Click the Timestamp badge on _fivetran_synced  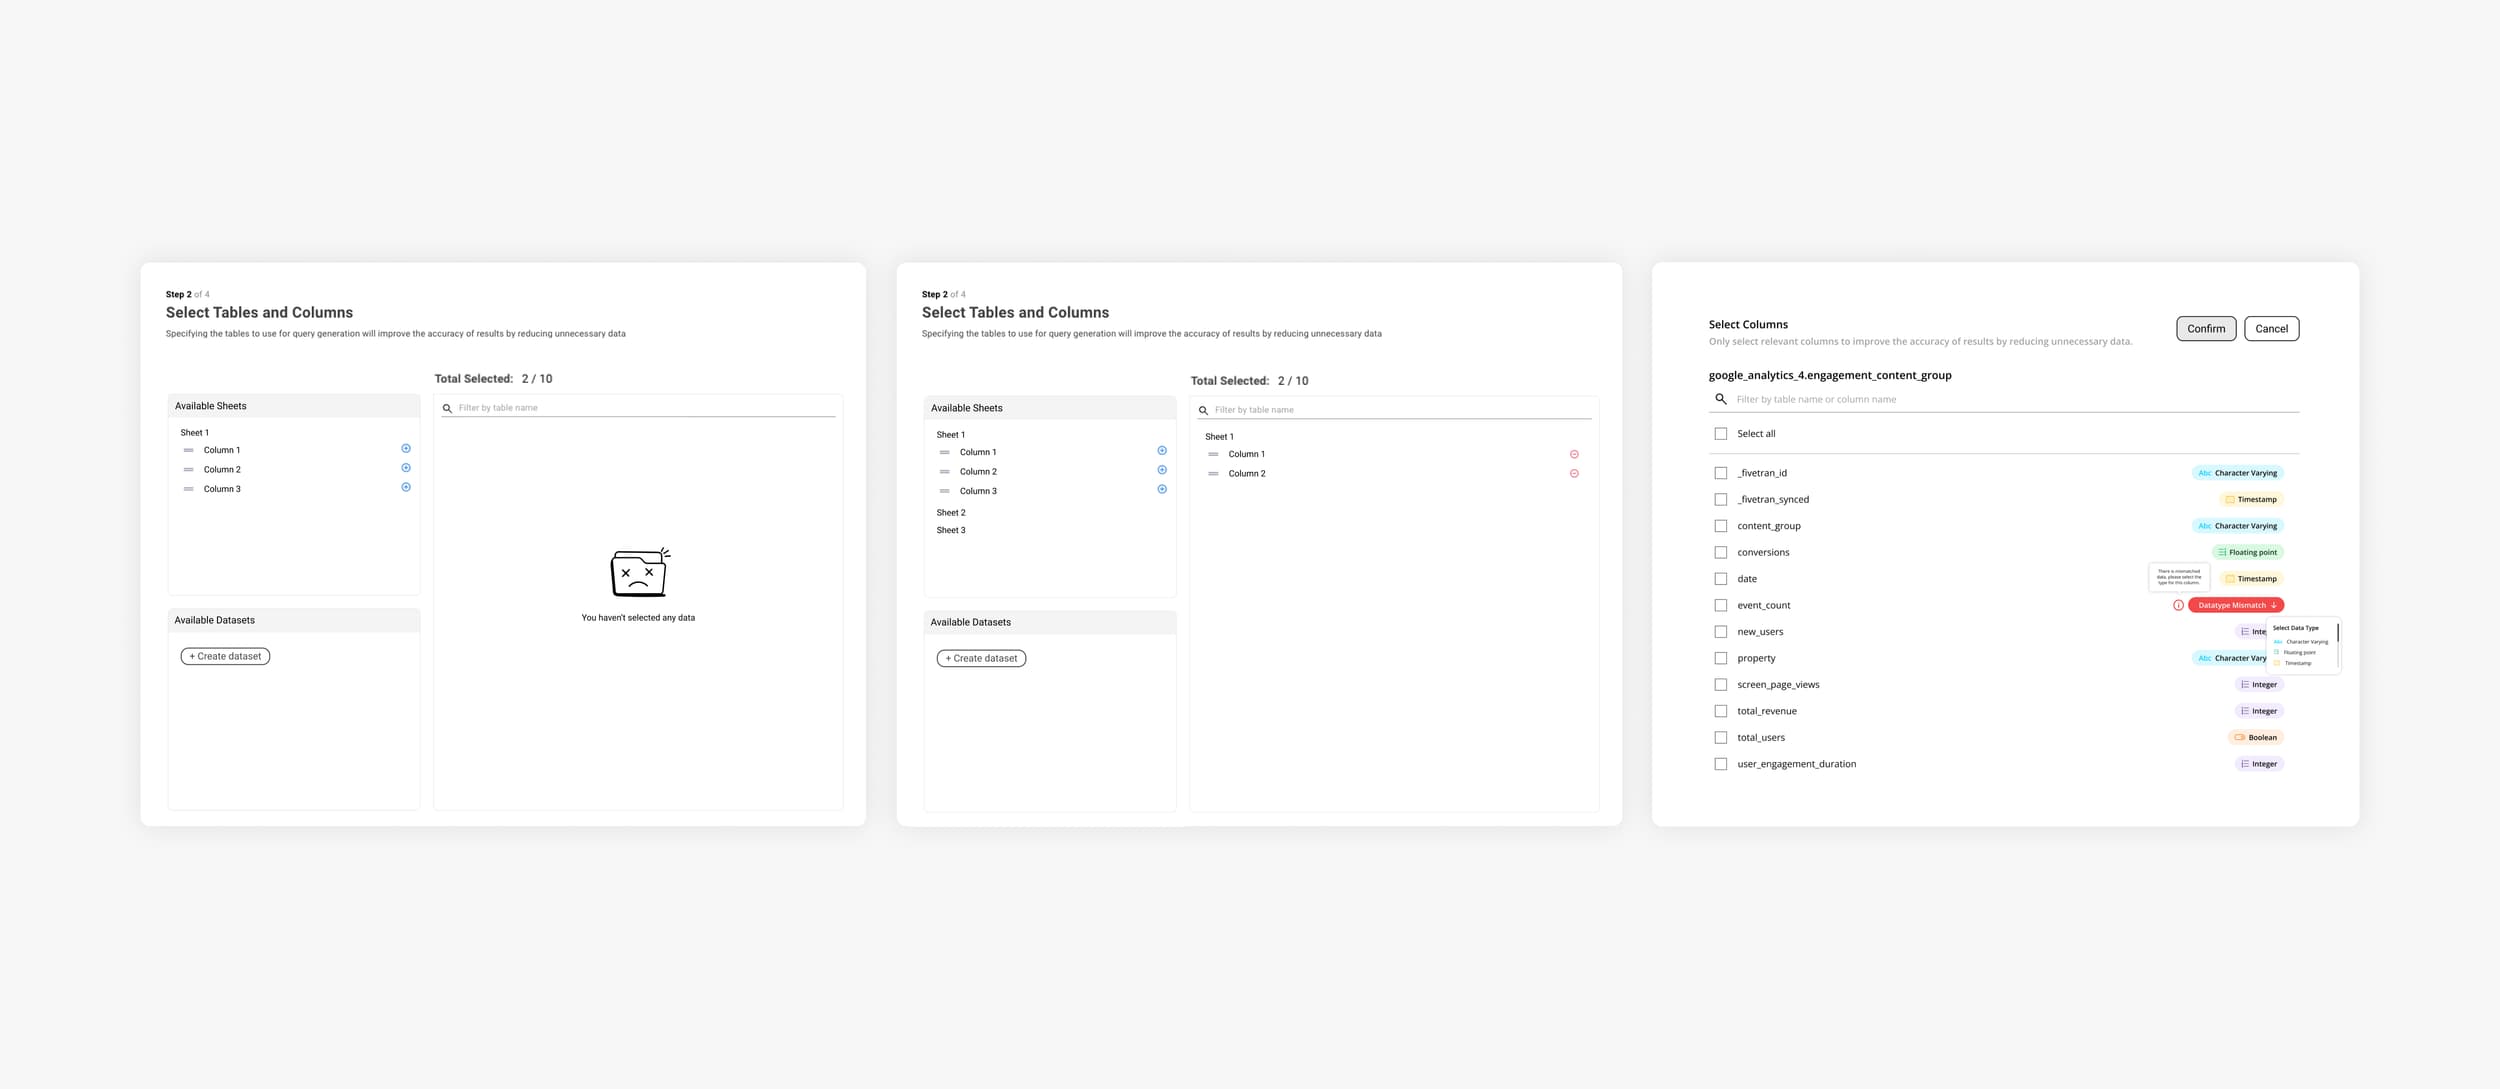point(2250,499)
